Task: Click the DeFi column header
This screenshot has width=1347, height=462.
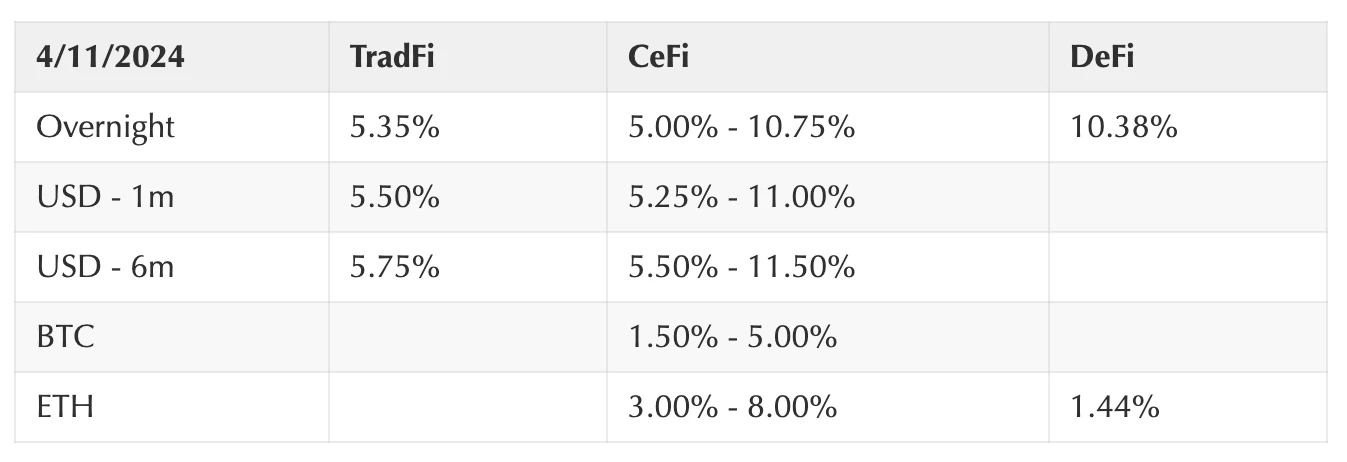Action: 1102,57
